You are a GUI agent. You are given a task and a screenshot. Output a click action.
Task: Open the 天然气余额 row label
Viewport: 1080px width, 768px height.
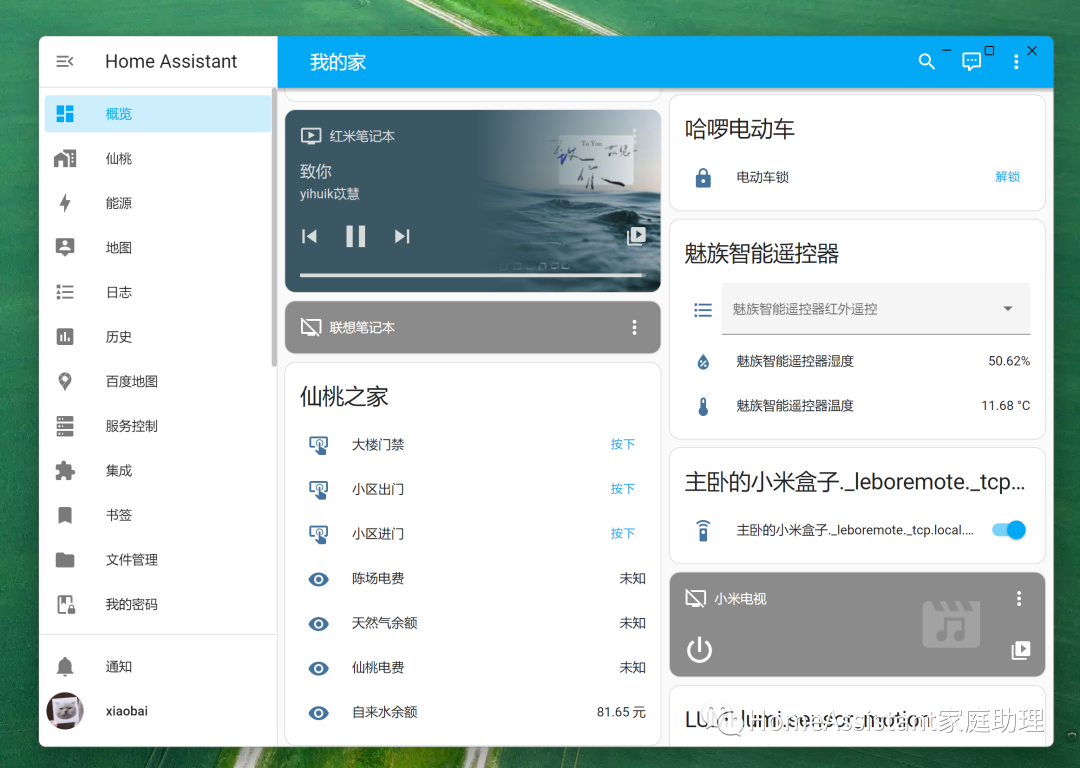pos(384,623)
